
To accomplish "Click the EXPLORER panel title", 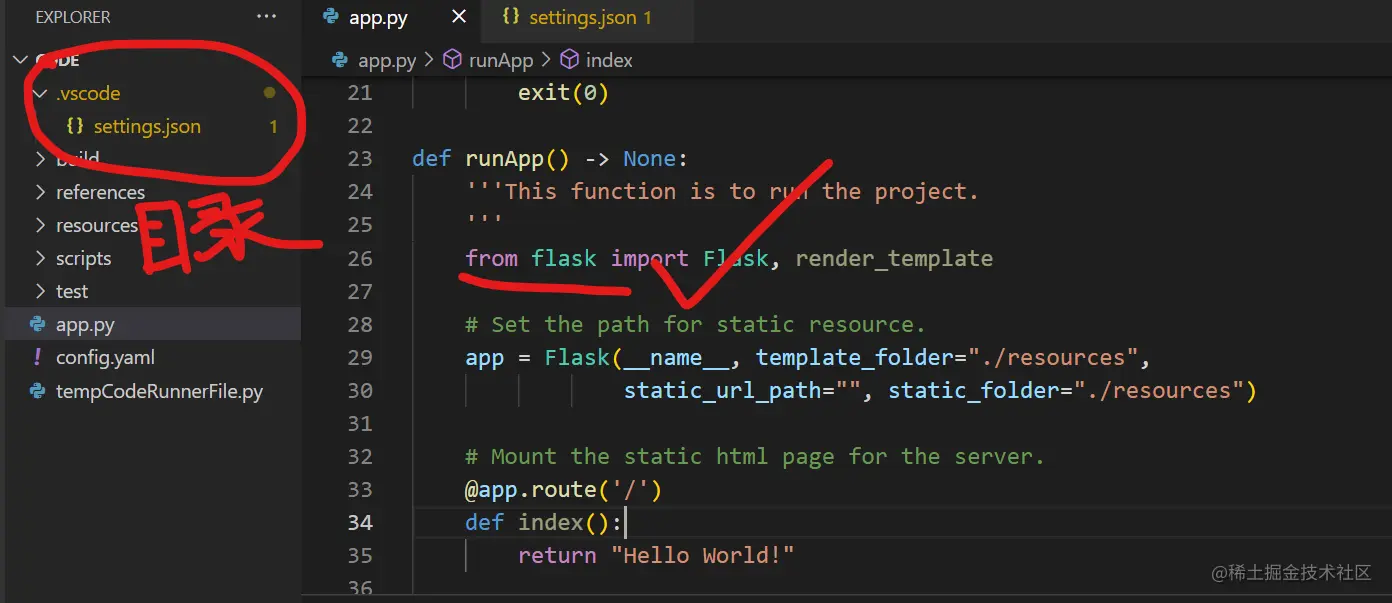I will tap(73, 17).
